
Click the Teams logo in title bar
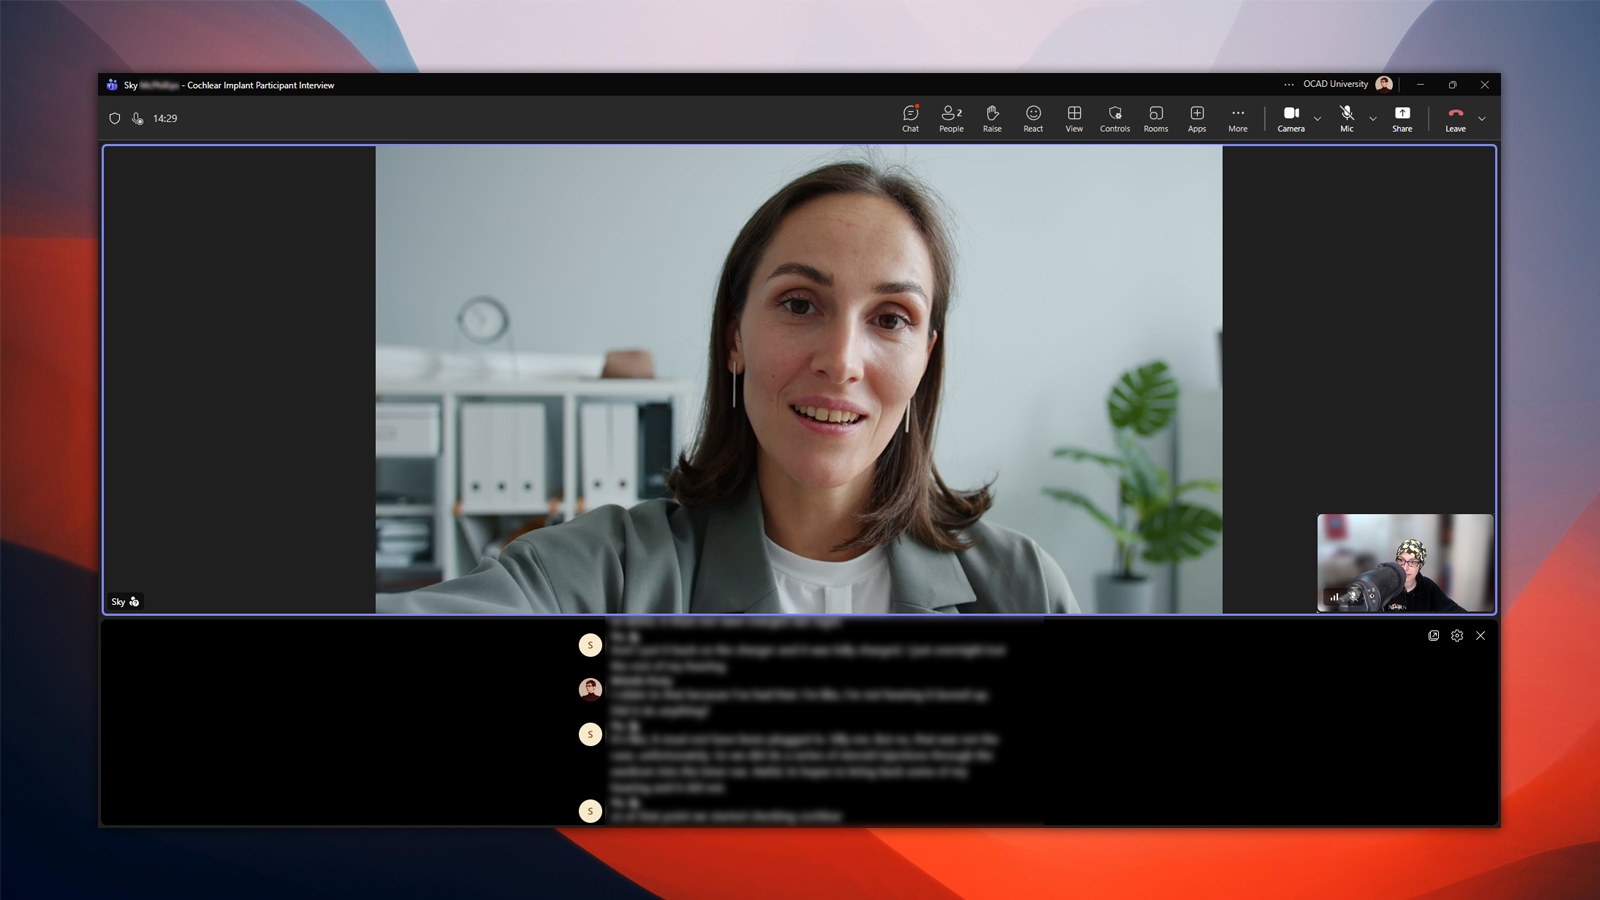[112, 85]
